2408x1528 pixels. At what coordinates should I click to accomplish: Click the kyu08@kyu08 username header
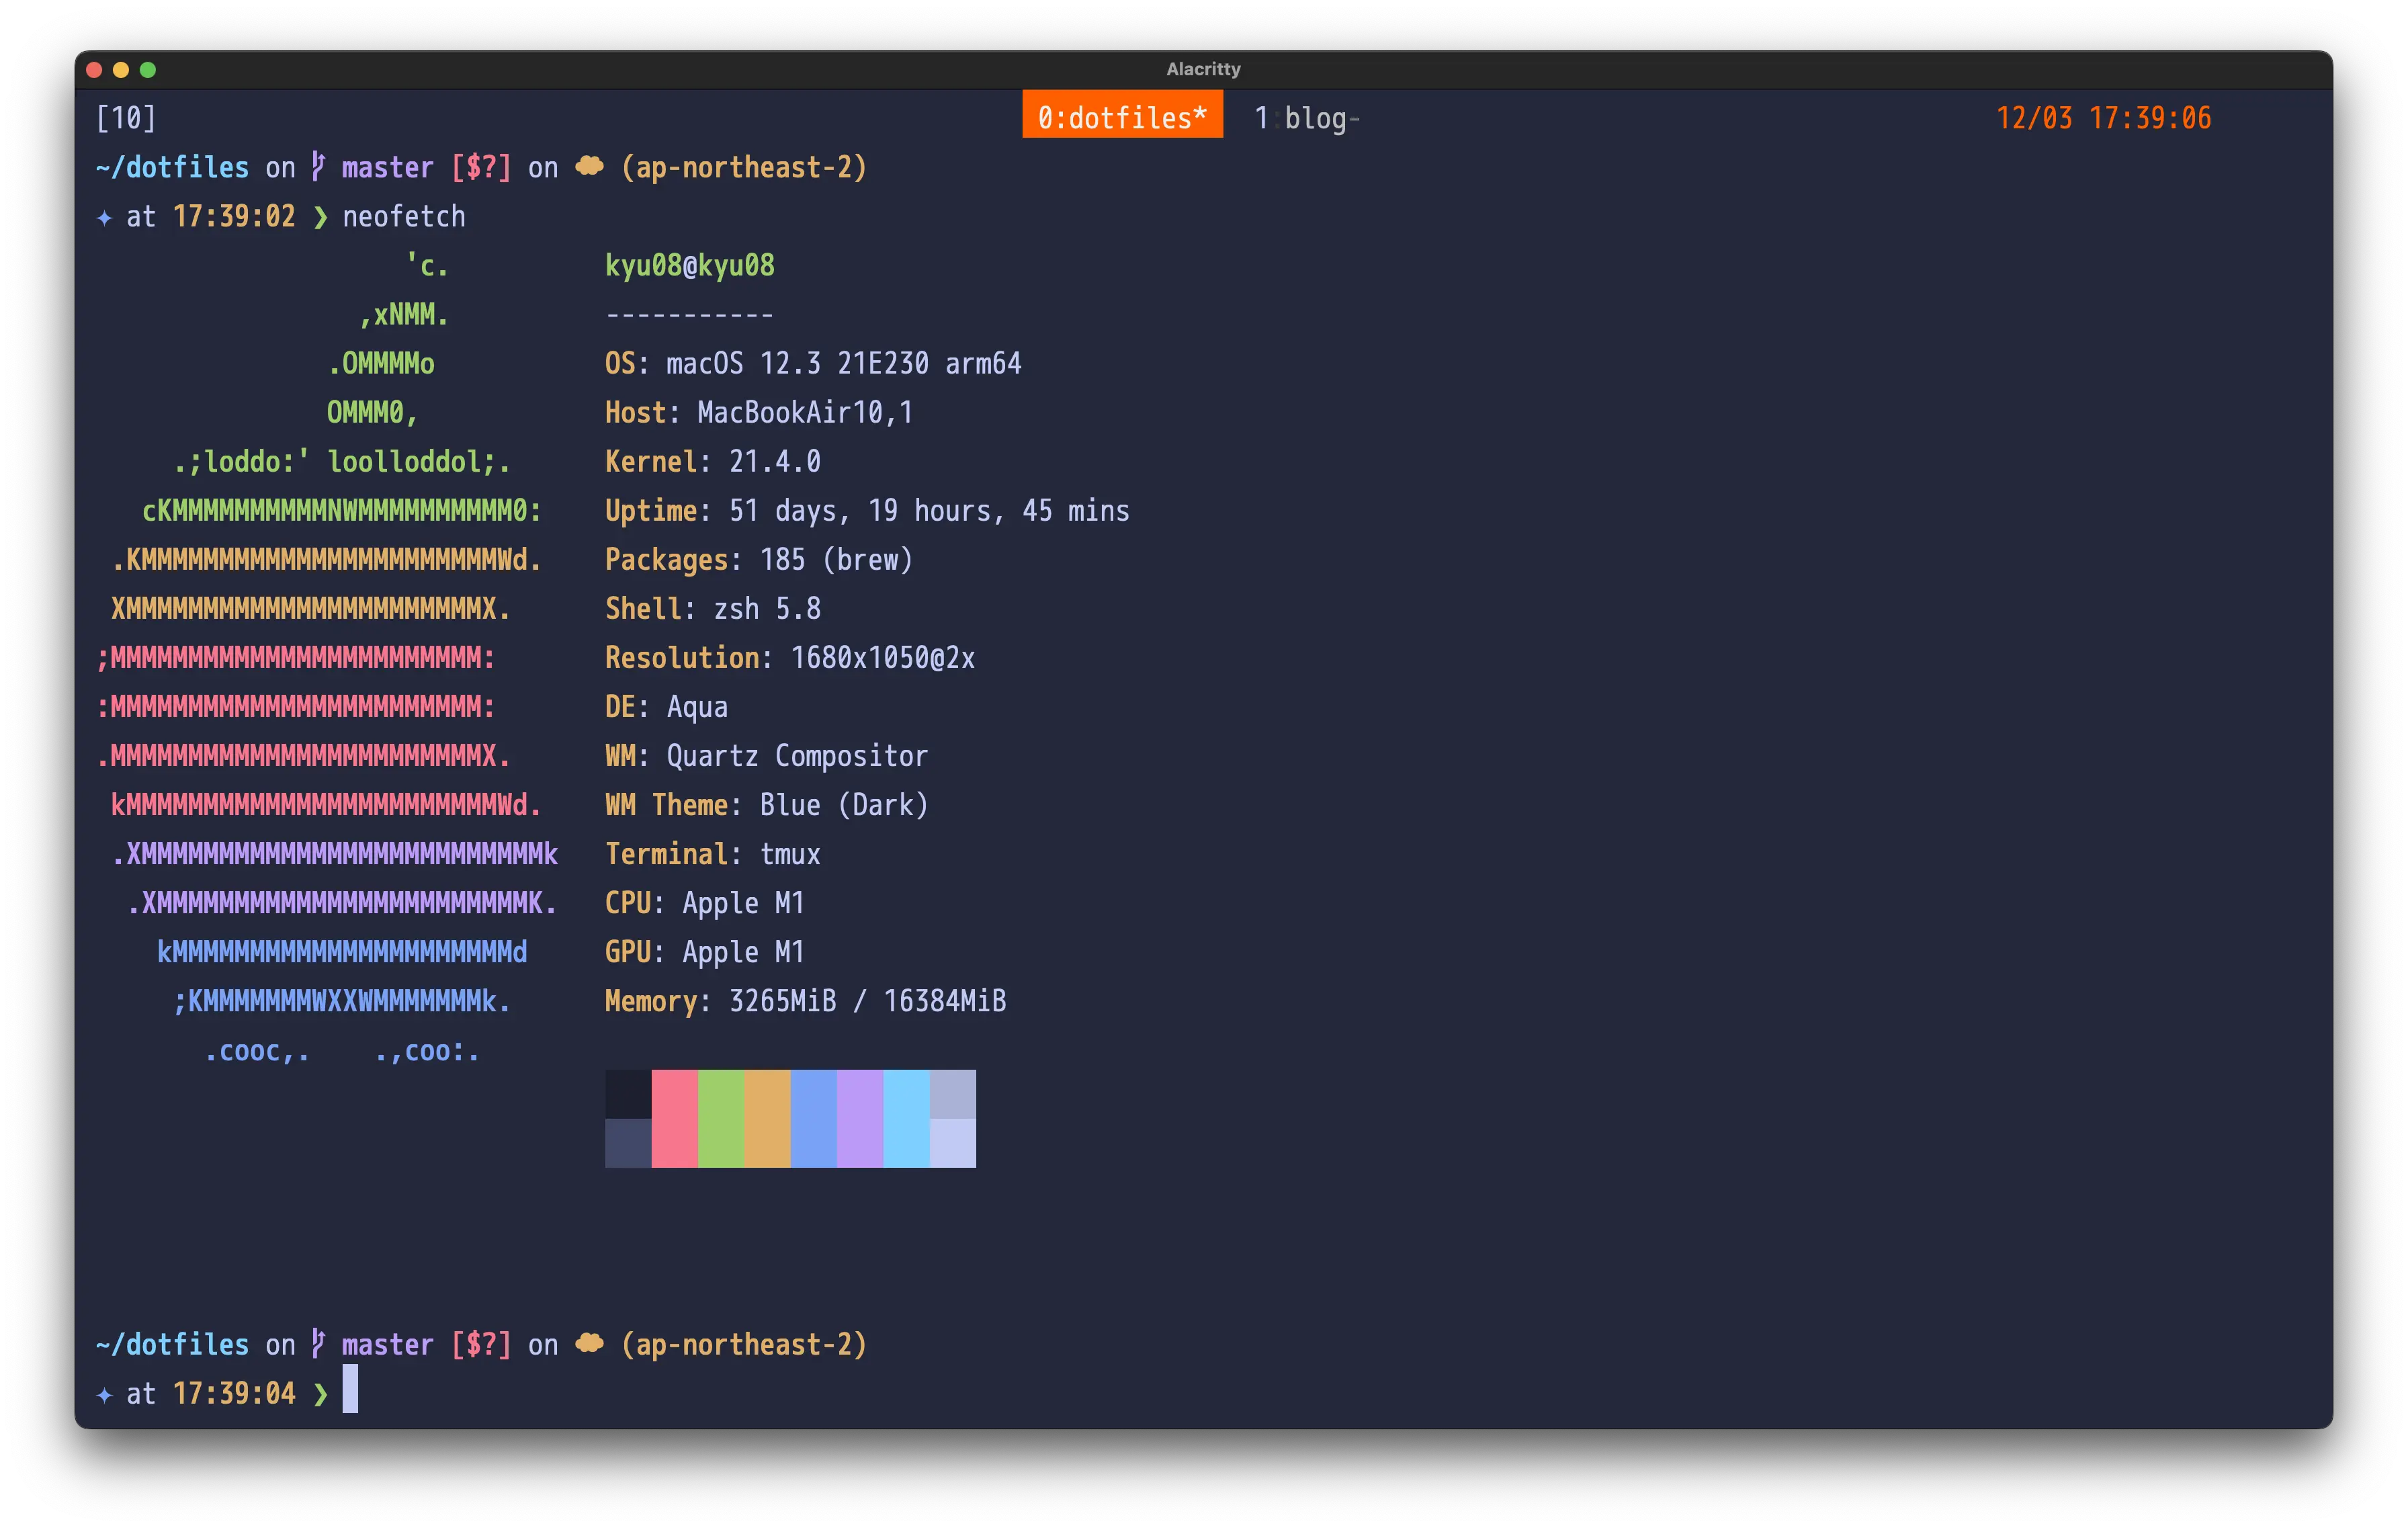689,265
